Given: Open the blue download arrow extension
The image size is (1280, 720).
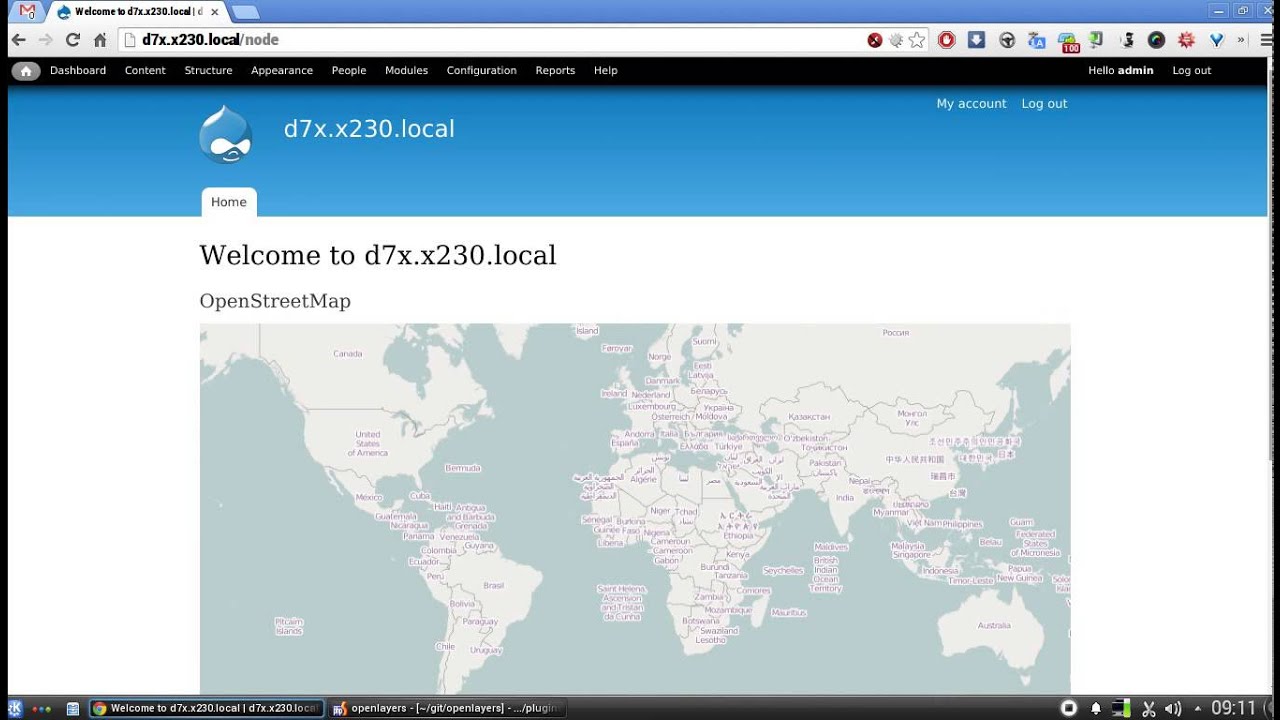Looking at the screenshot, I should tap(977, 40).
